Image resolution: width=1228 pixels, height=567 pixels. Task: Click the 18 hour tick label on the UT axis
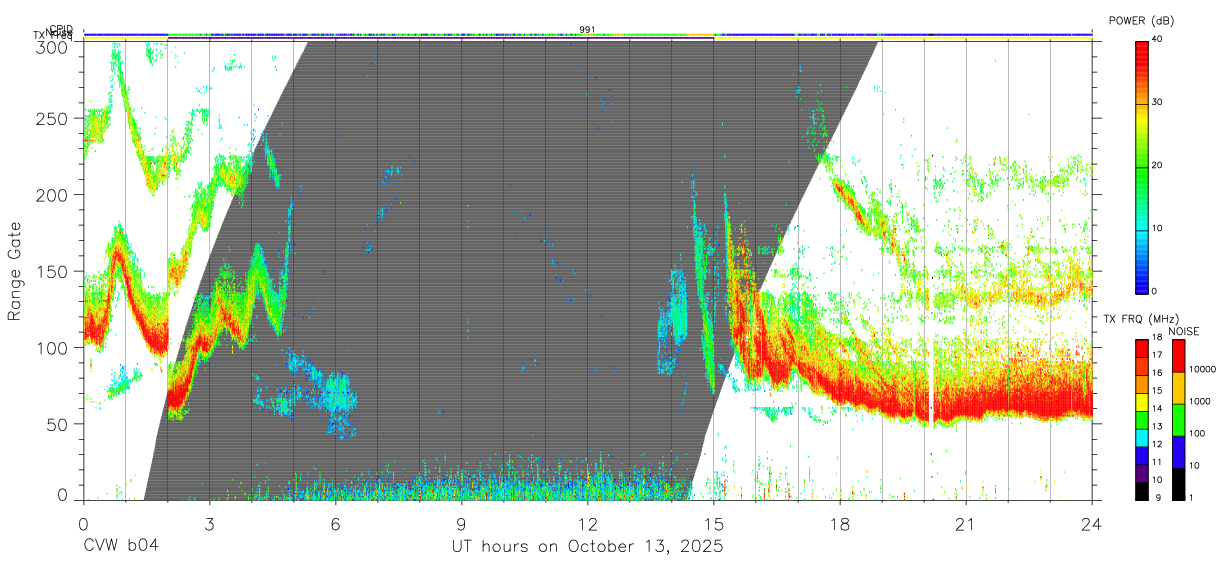[840, 523]
